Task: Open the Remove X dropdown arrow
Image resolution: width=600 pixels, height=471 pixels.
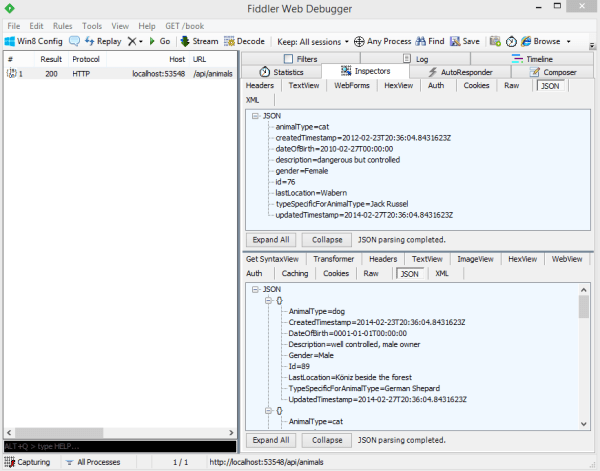Action: [x=141, y=41]
